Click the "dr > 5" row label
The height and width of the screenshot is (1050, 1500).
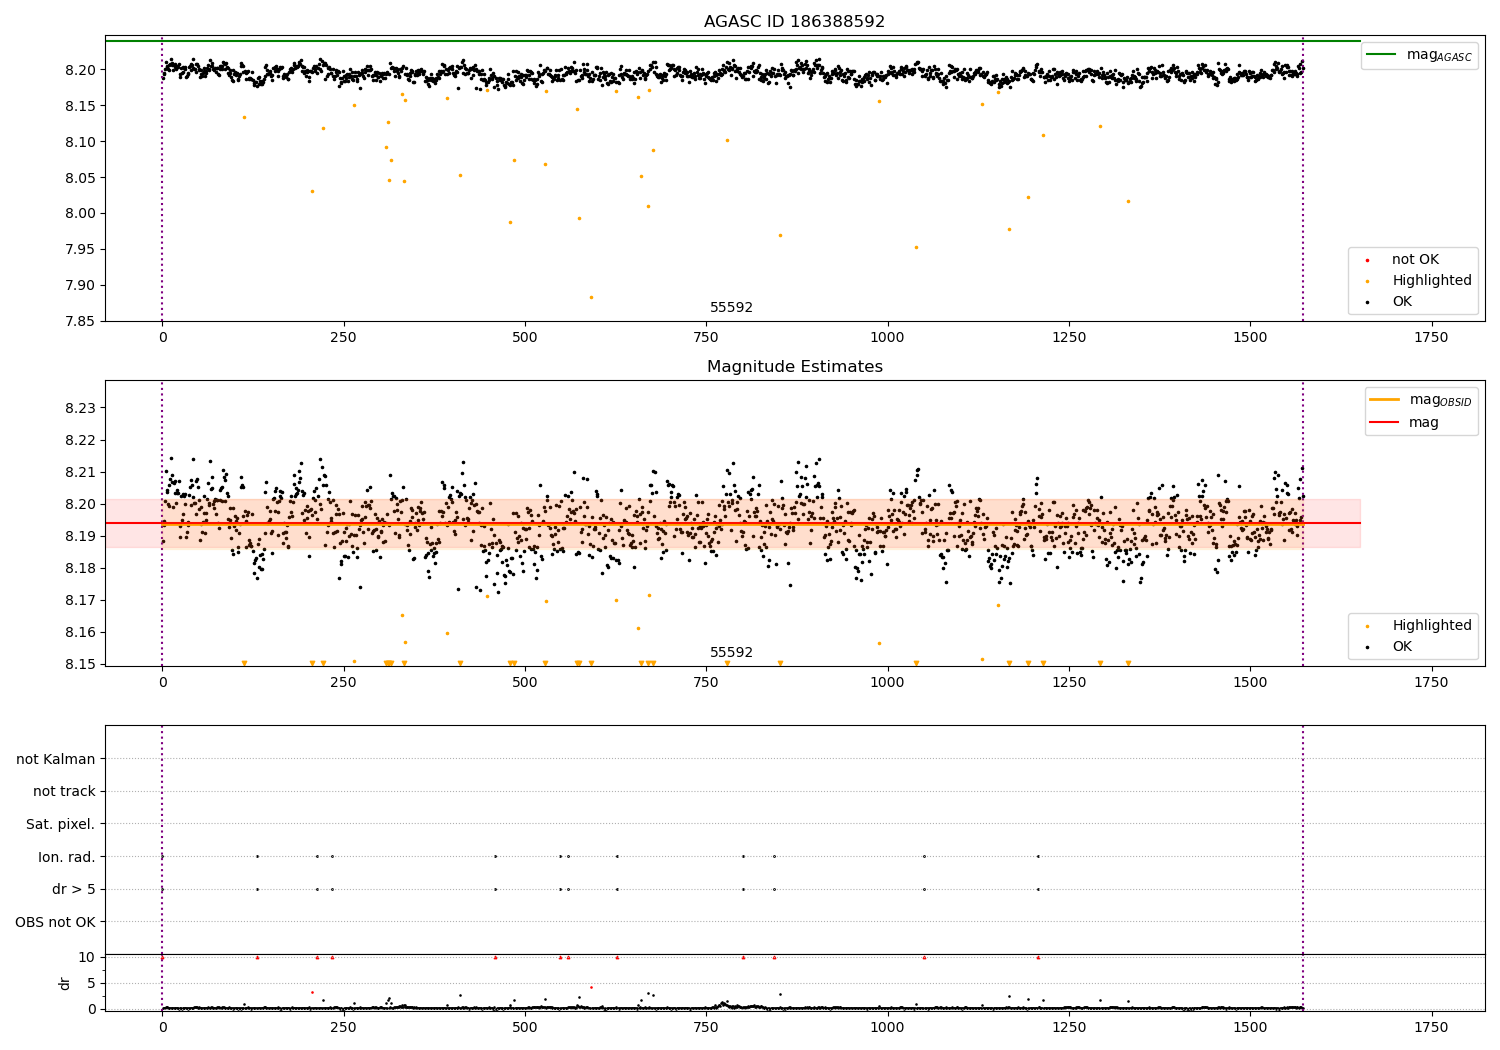(x=74, y=889)
